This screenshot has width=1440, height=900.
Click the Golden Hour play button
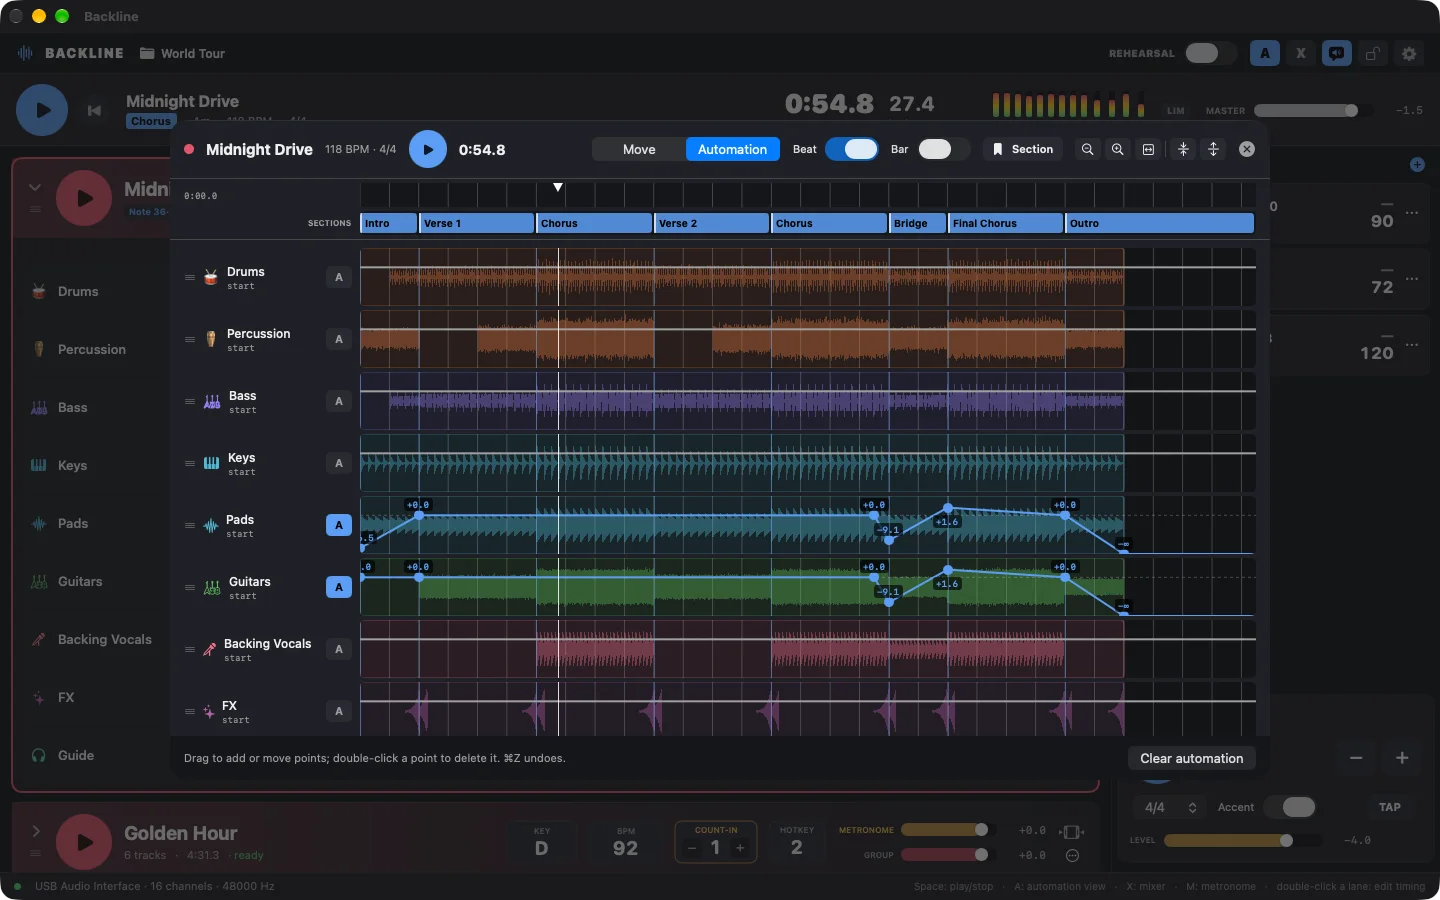coord(84,841)
